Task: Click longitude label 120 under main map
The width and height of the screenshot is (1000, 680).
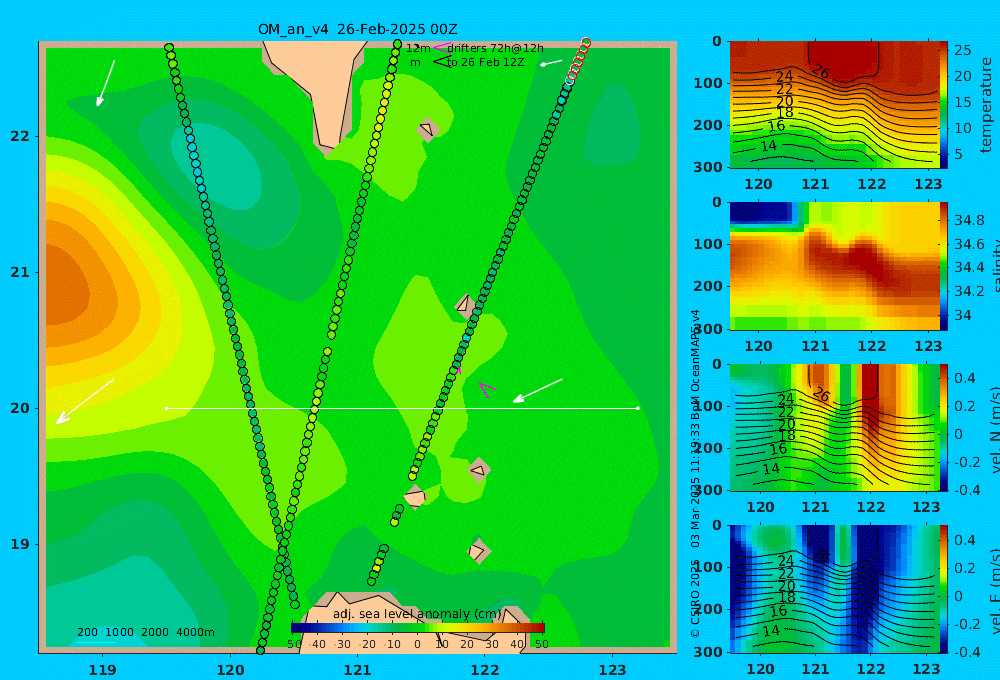Action: tap(230, 670)
